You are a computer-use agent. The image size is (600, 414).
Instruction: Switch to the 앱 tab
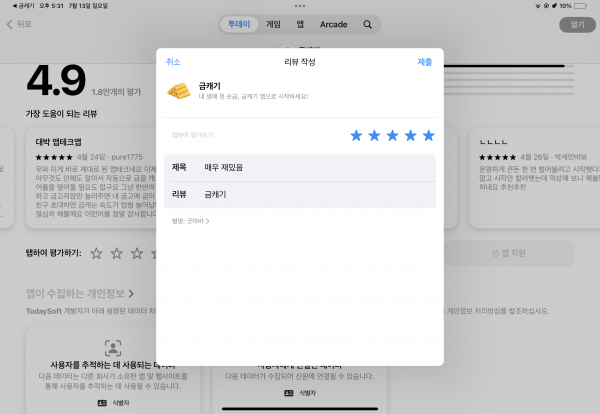300,24
